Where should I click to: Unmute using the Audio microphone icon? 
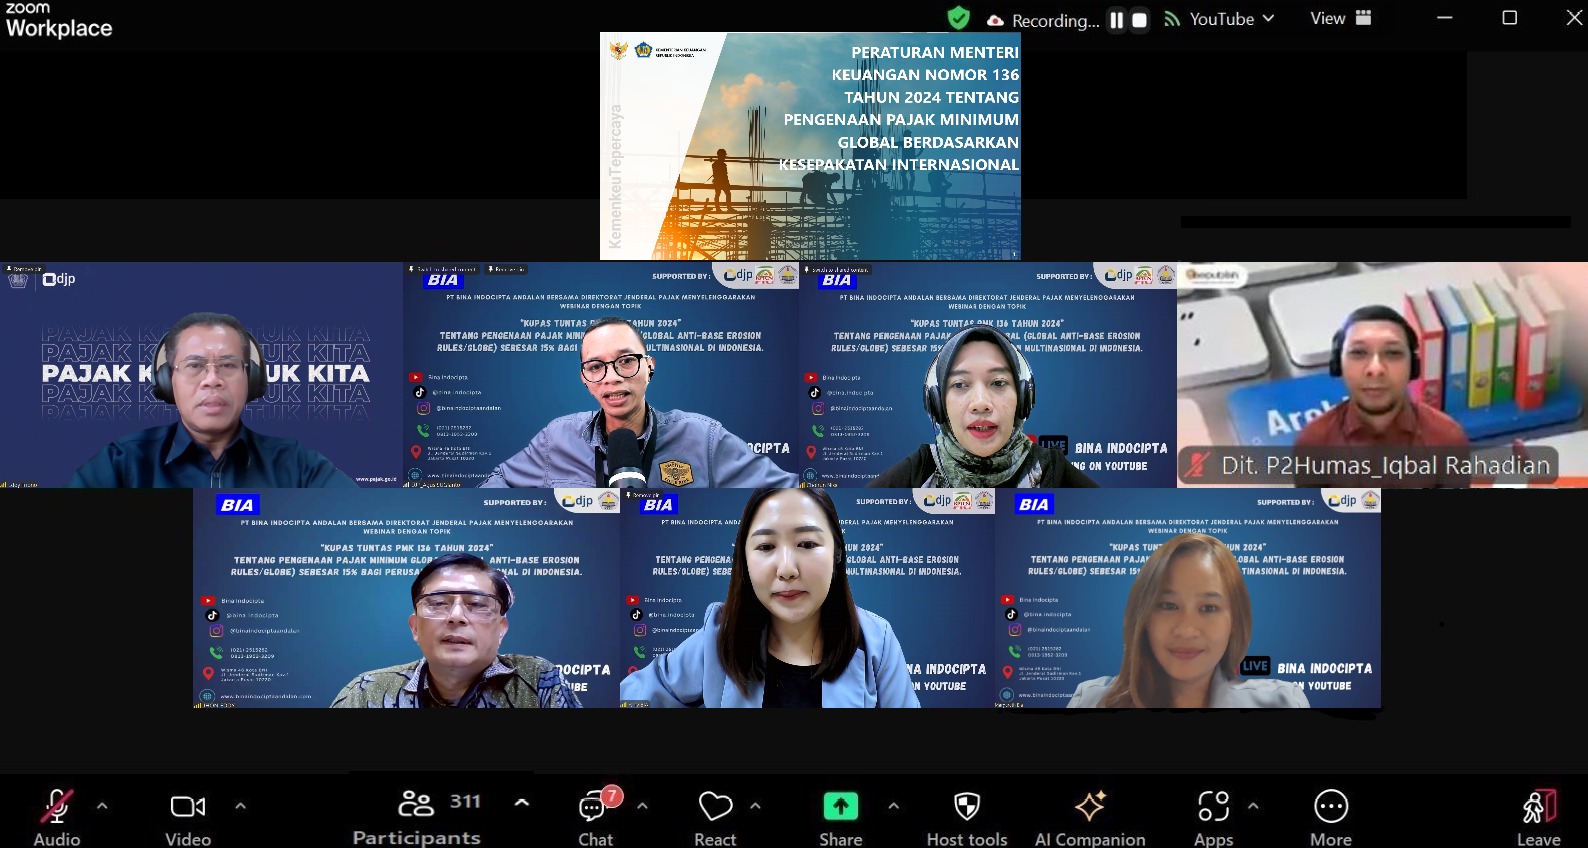[56, 807]
